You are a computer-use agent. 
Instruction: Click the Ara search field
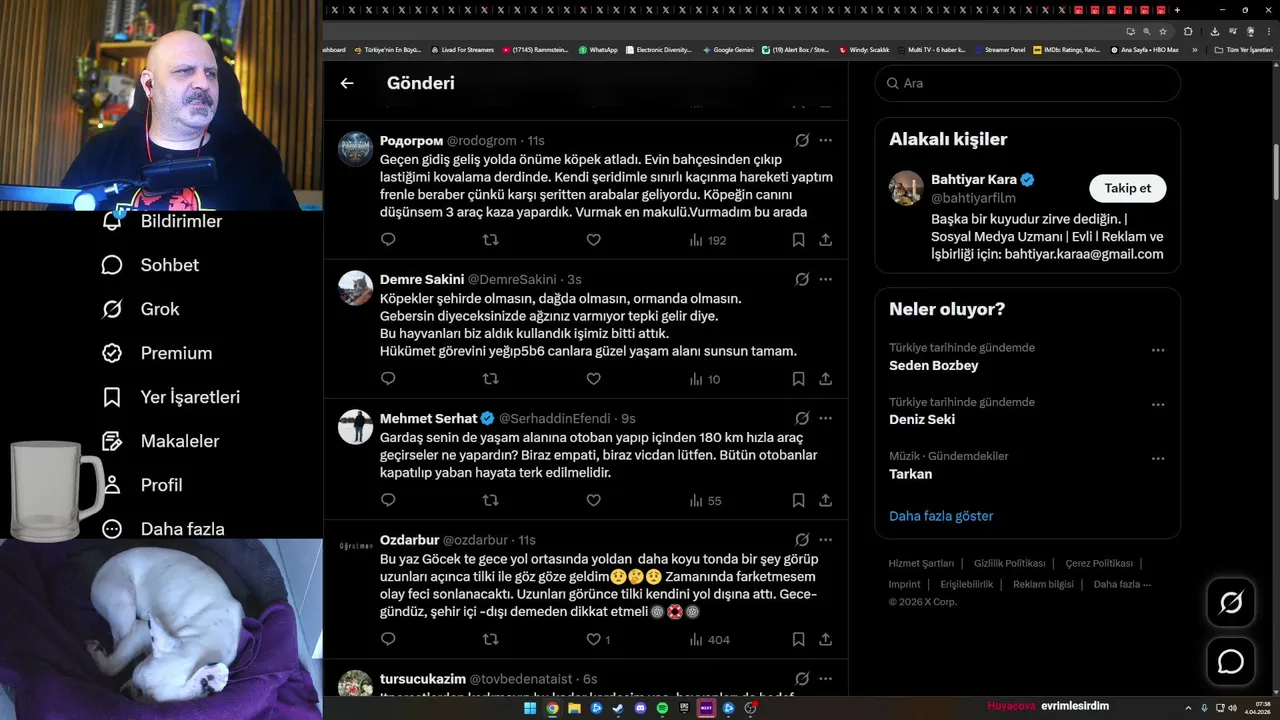pos(1028,83)
